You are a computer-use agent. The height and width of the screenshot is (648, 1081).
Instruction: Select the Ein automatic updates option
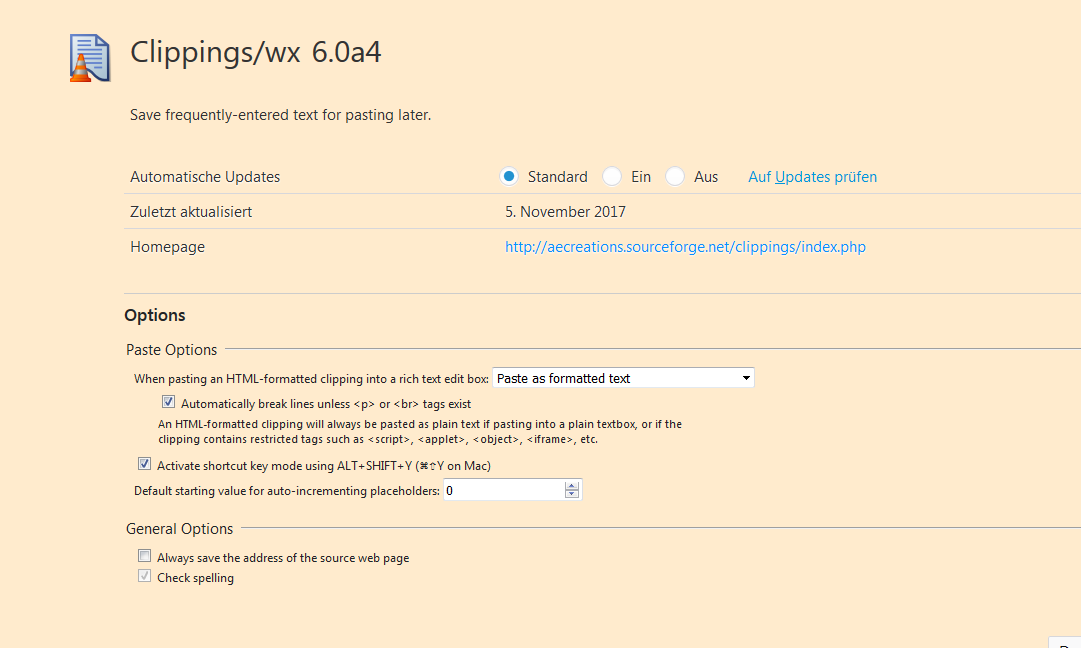pyautogui.click(x=612, y=176)
